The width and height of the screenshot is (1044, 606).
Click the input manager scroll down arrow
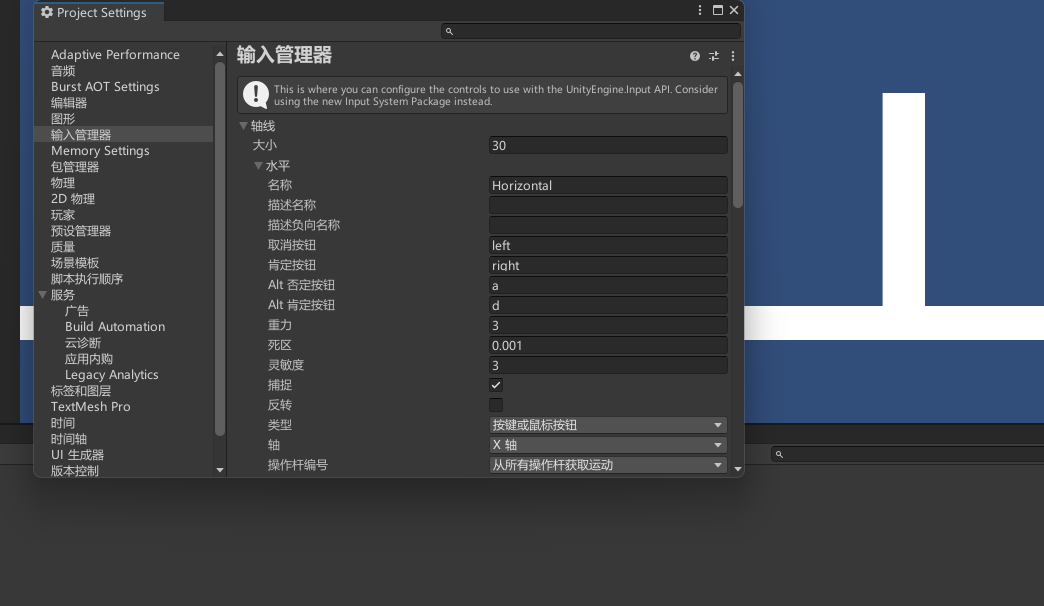pyautogui.click(x=738, y=469)
